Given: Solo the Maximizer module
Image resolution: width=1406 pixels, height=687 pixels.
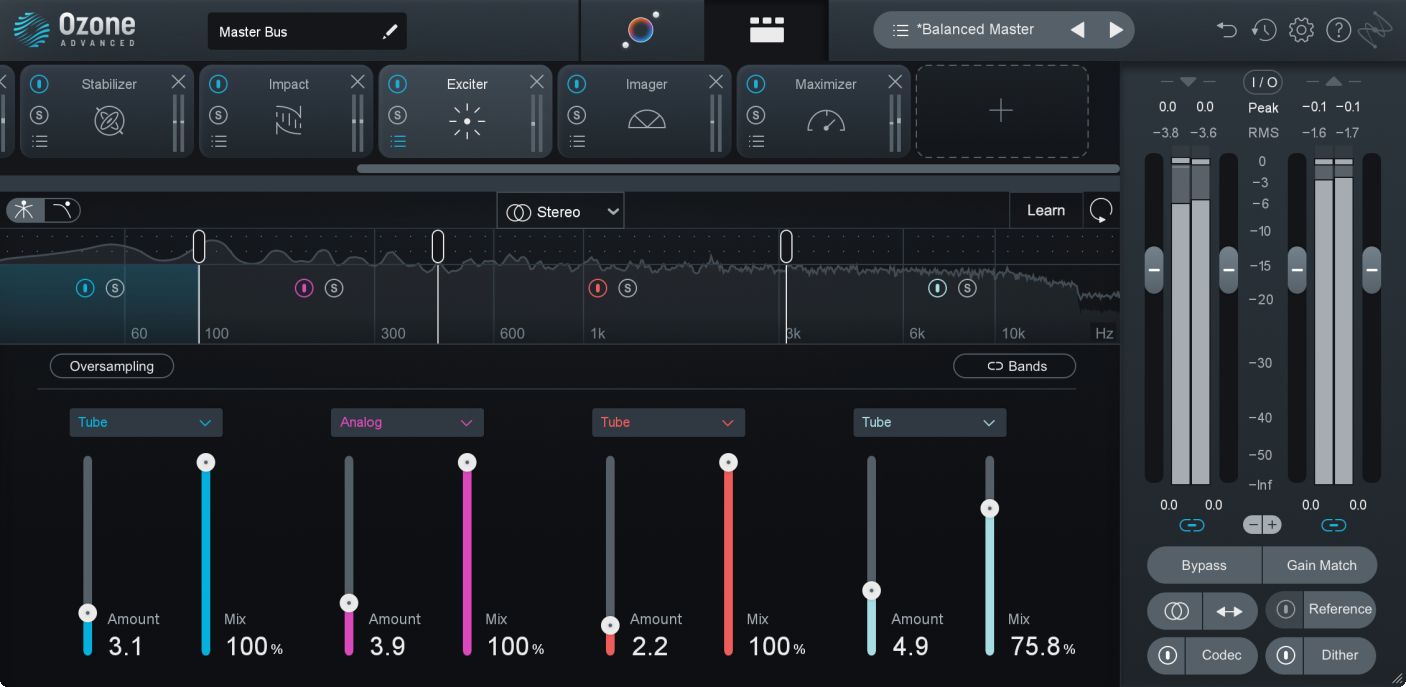Looking at the screenshot, I should pos(756,115).
